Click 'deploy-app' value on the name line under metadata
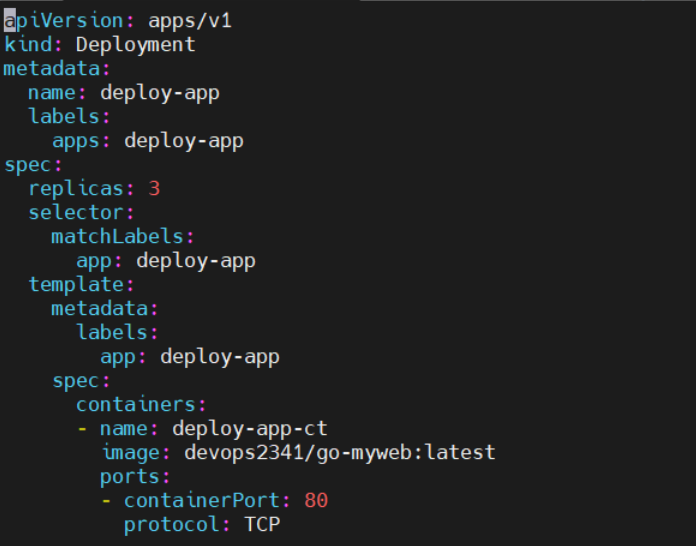 click(160, 94)
